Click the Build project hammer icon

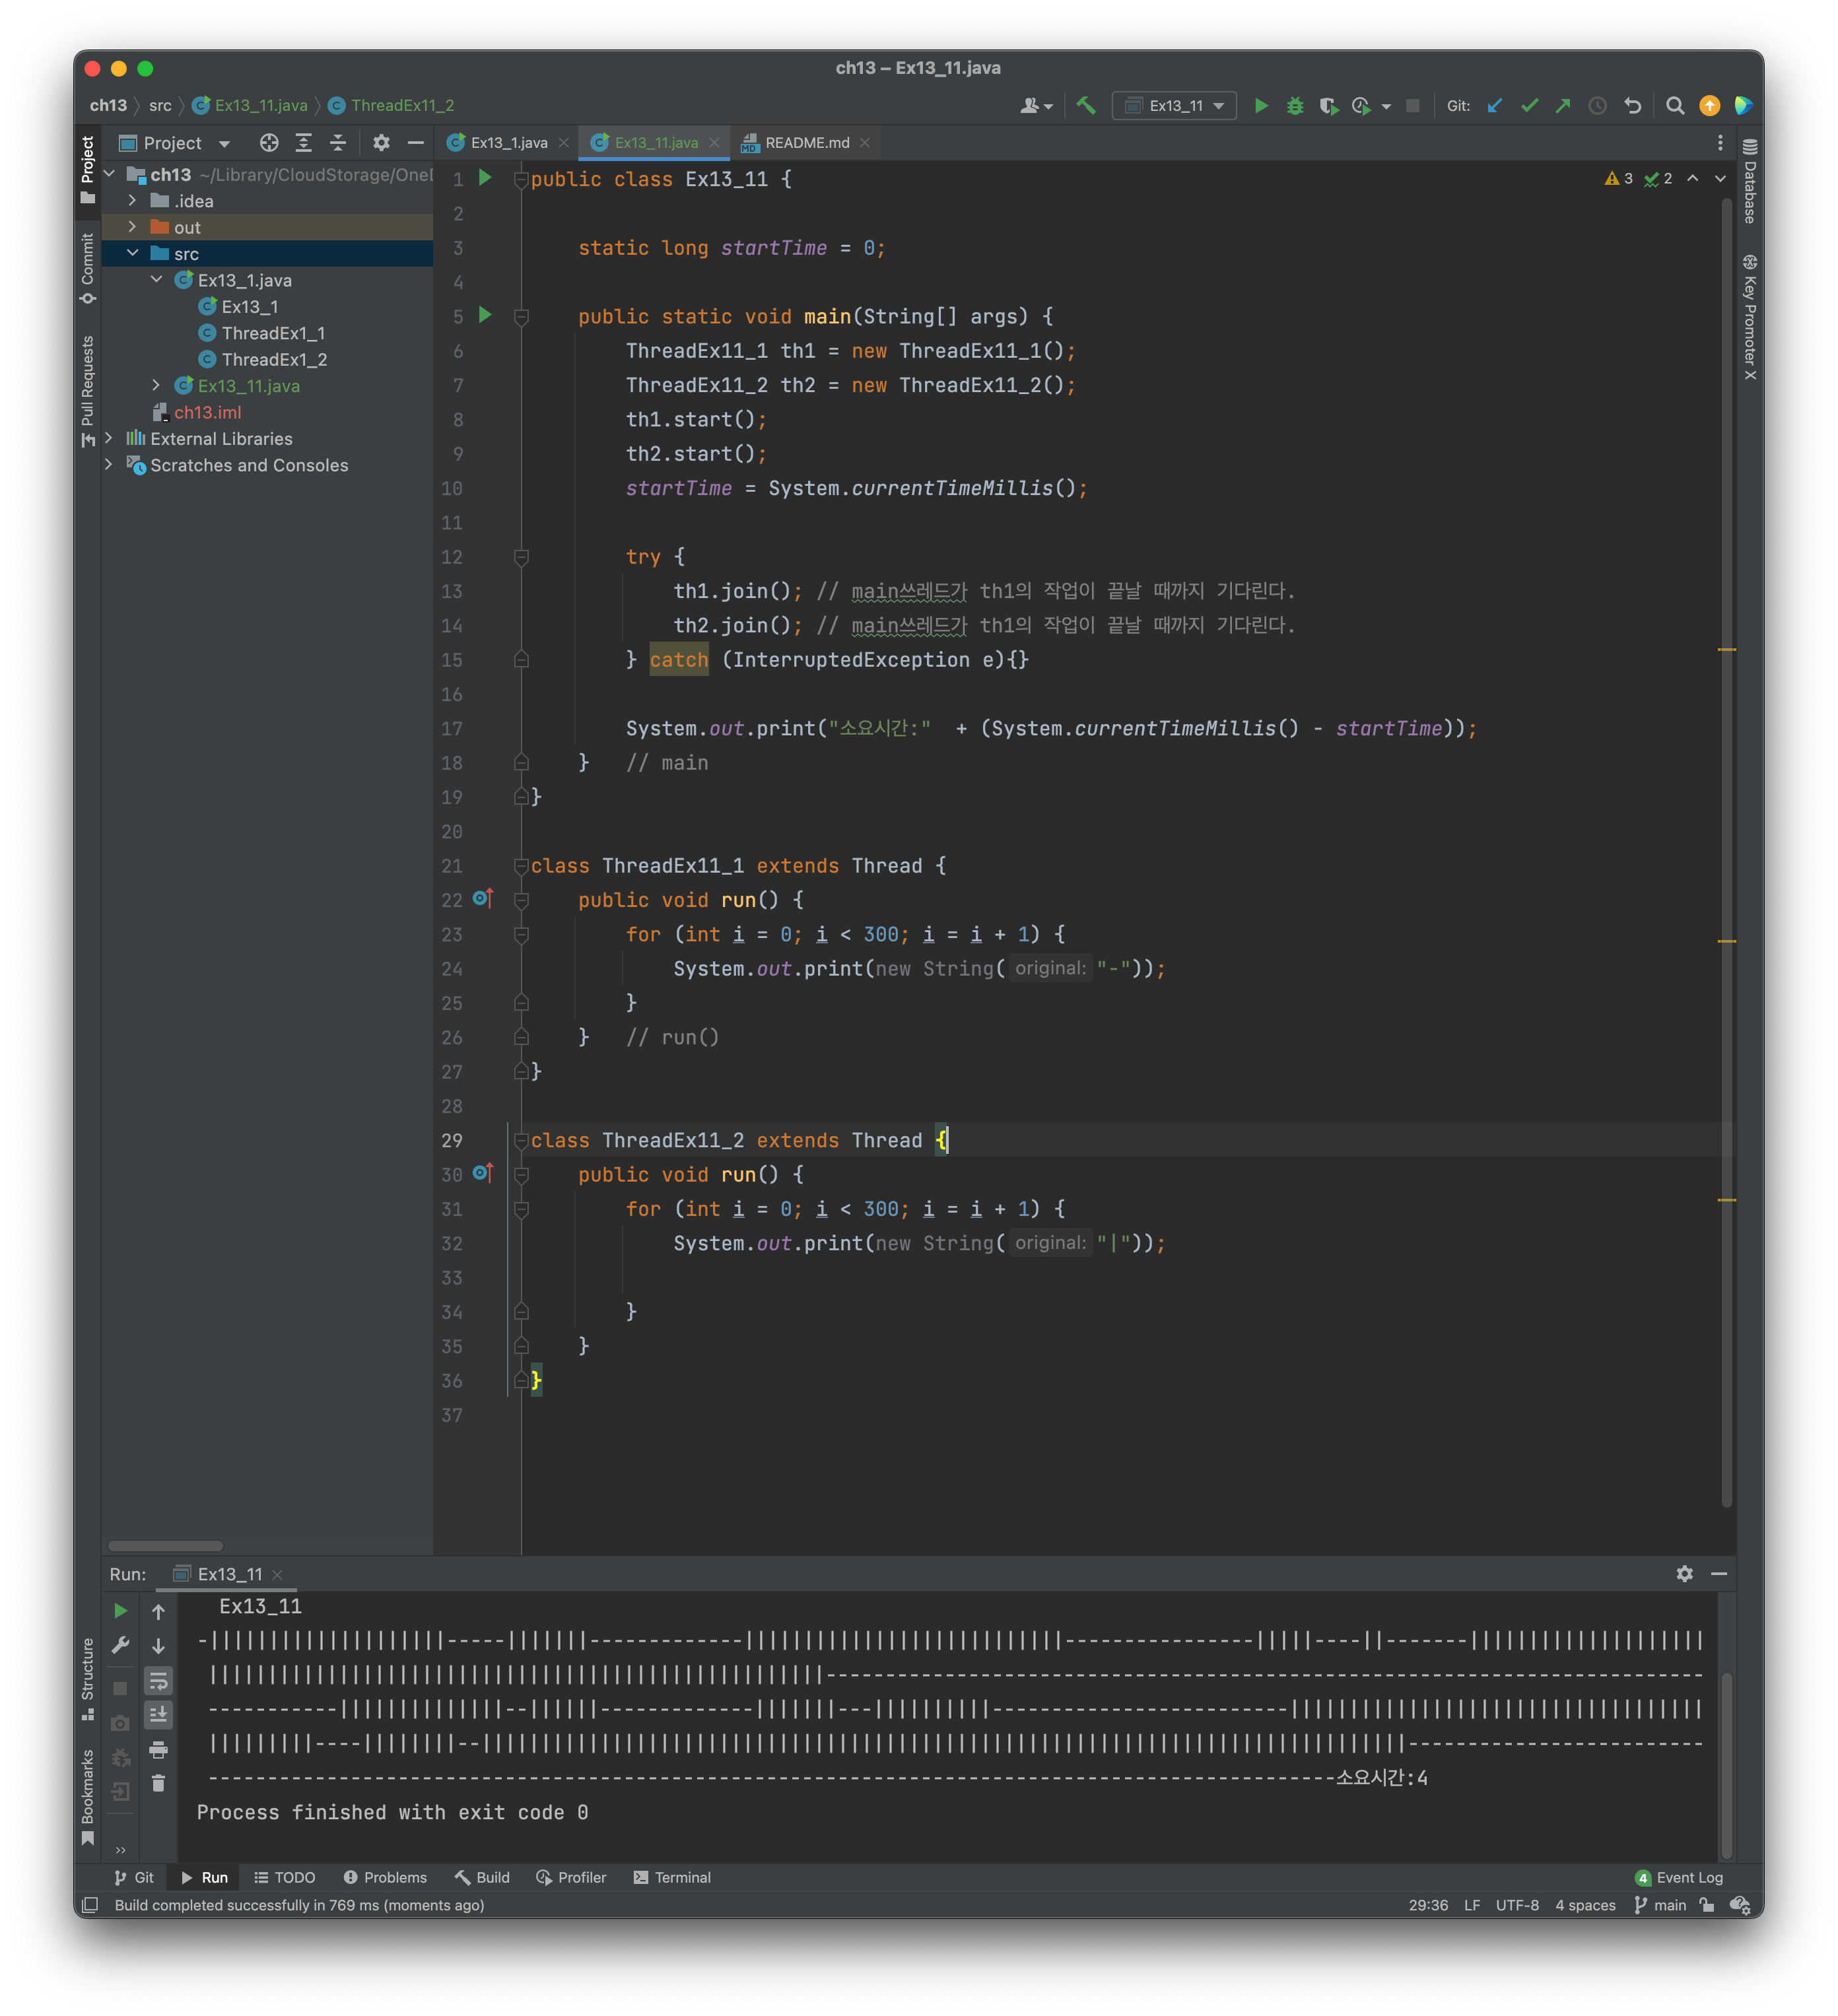(x=1086, y=105)
